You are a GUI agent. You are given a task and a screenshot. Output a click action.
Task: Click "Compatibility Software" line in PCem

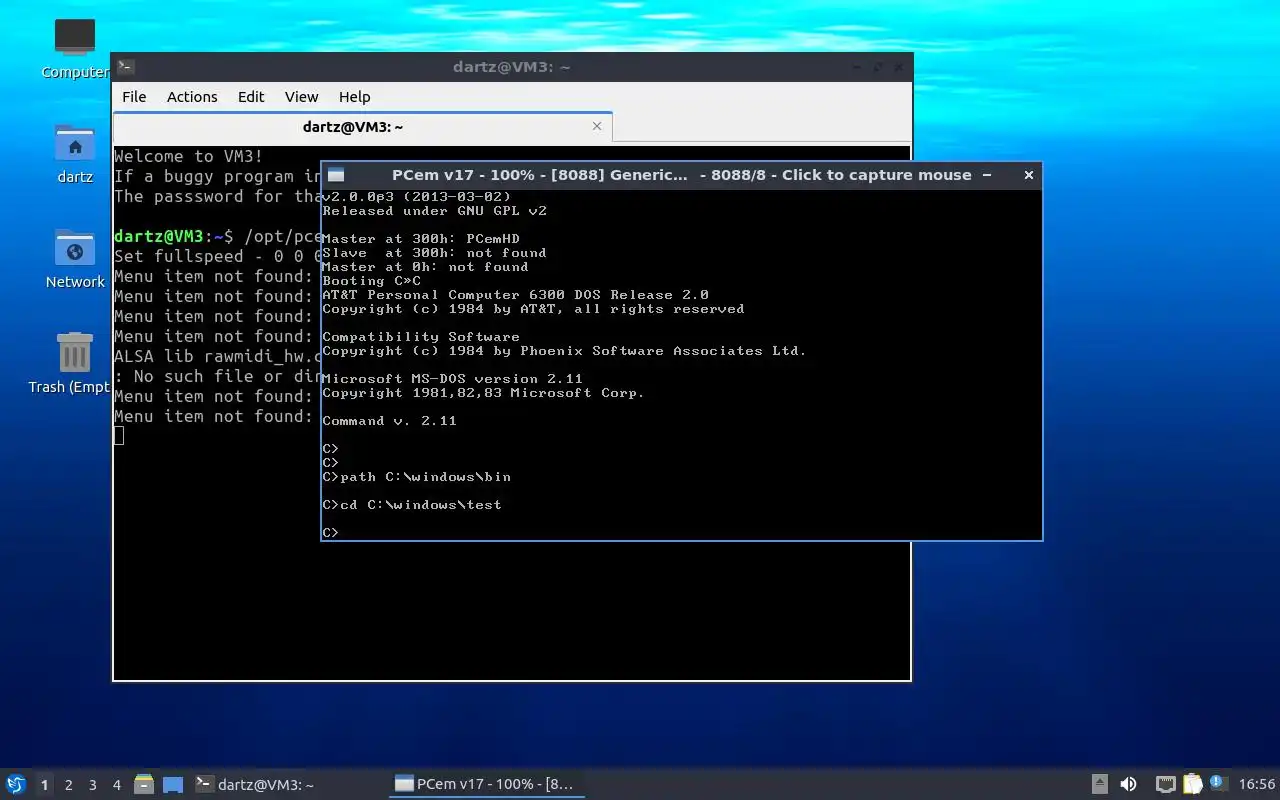pos(421,337)
